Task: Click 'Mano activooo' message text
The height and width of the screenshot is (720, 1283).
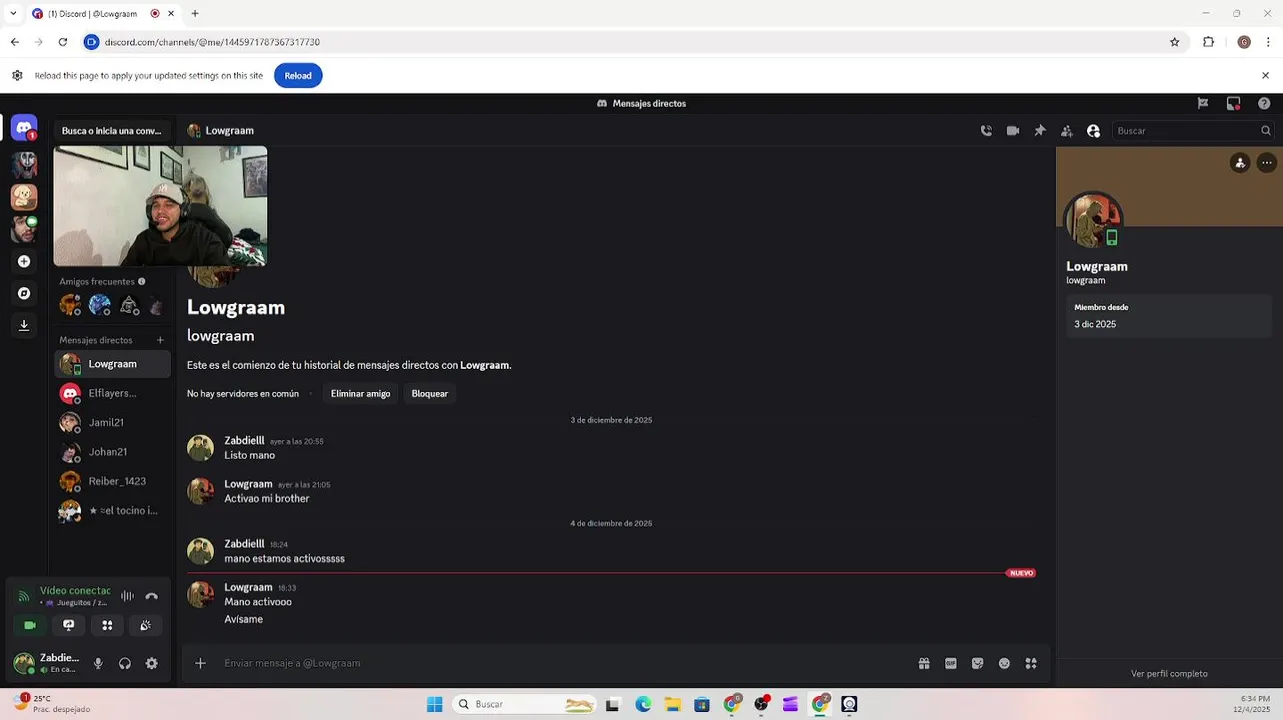Action: 258,602
